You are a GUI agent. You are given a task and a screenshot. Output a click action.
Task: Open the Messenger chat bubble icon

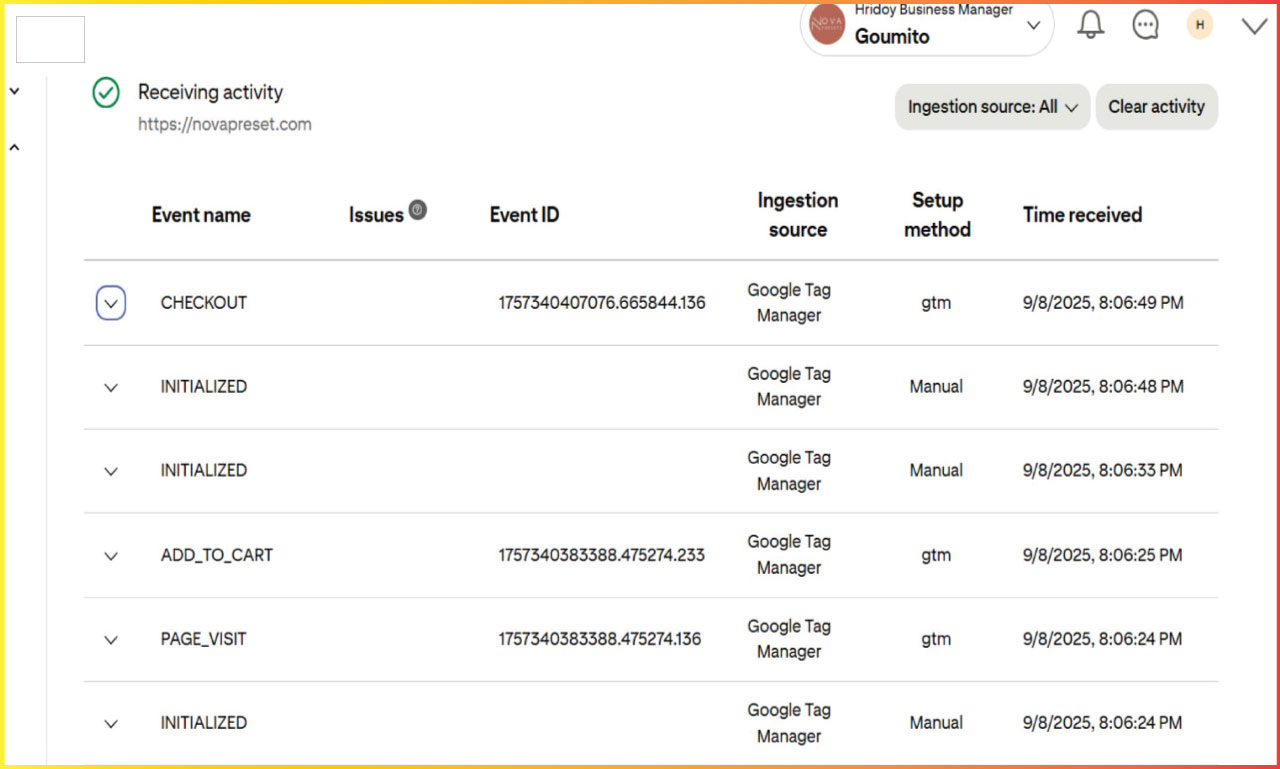pos(1145,25)
